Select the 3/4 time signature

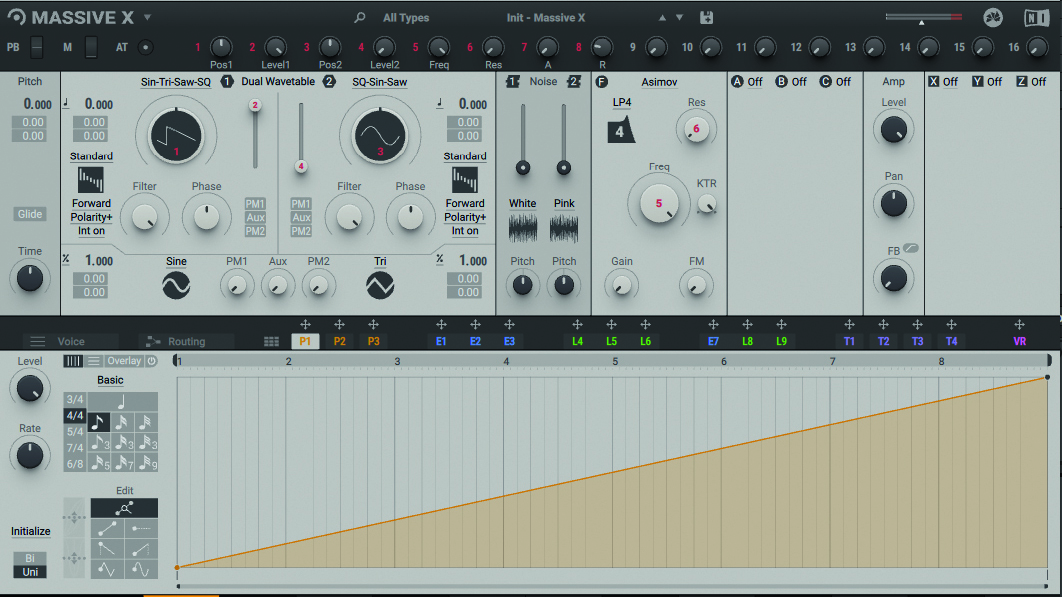[x=74, y=400]
